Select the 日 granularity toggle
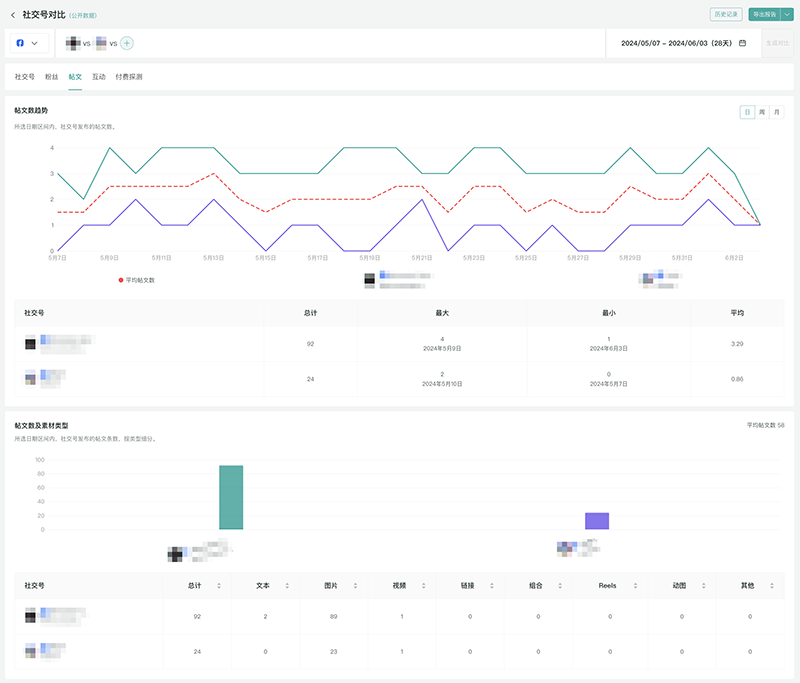 [x=747, y=112]
